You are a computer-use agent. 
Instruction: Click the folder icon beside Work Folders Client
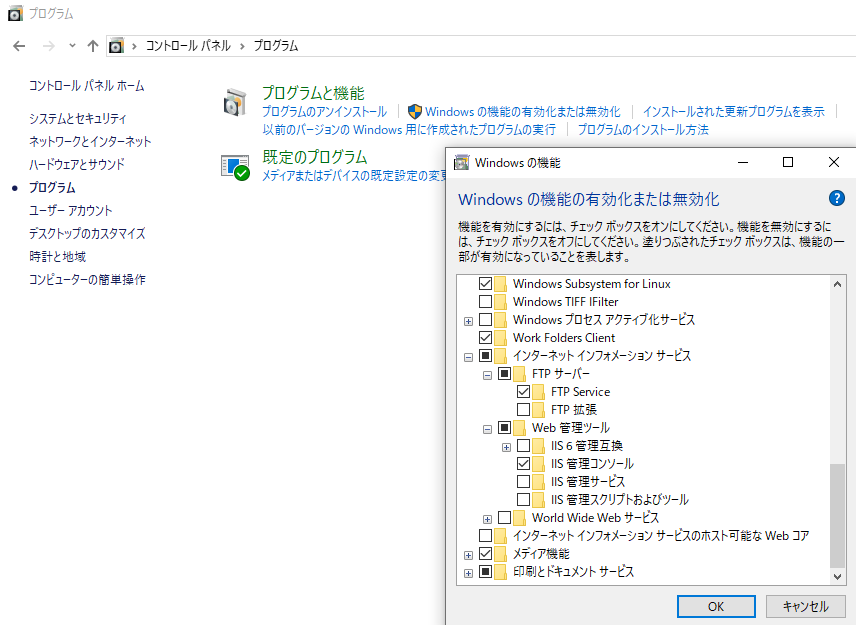click(x=500, y=338)
